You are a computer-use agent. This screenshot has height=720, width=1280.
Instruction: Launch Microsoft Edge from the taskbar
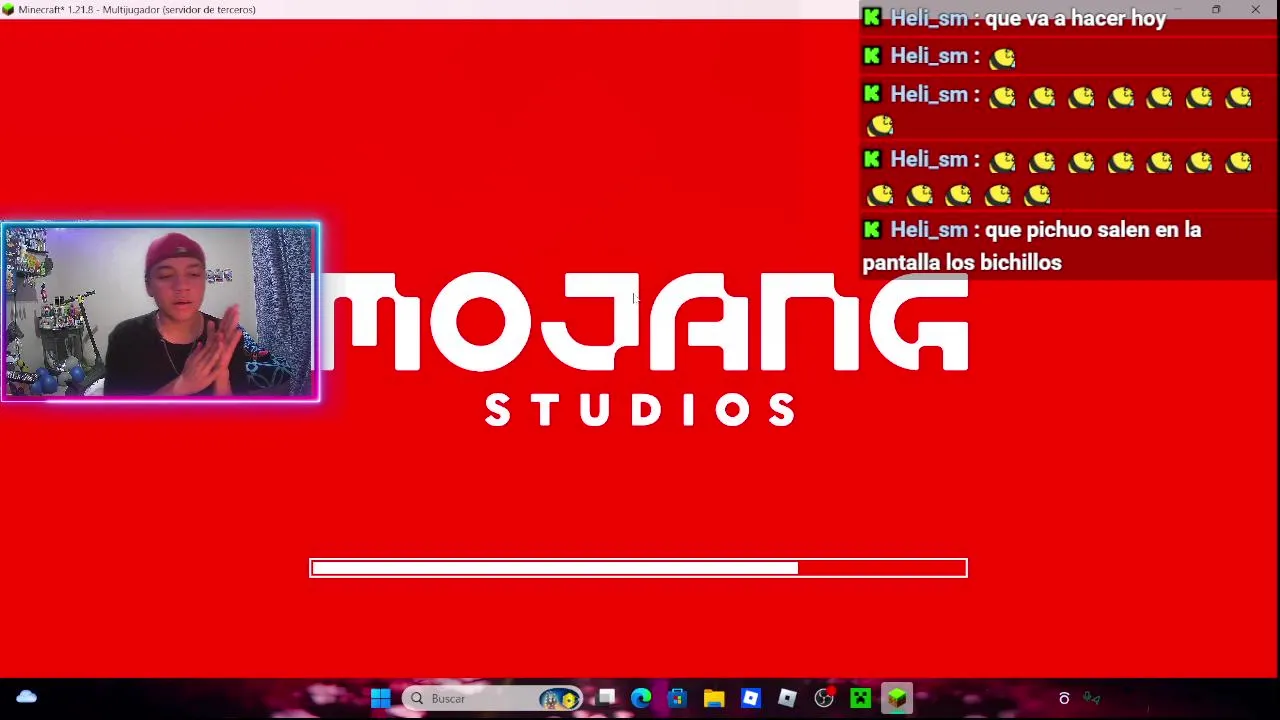(641, 698)
